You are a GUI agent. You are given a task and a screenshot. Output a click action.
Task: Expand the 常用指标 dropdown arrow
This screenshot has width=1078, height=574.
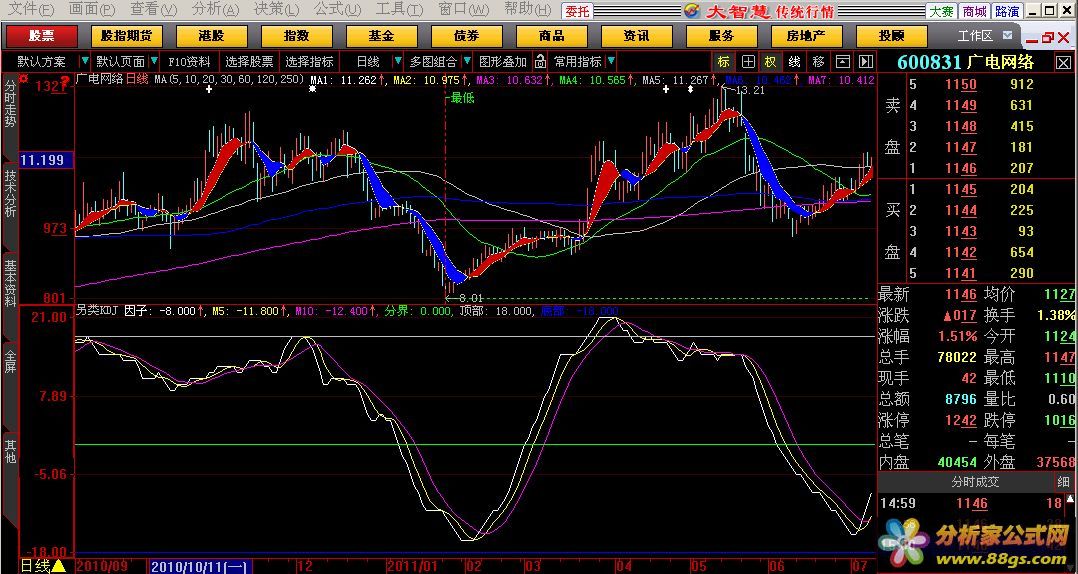point(611,61)
